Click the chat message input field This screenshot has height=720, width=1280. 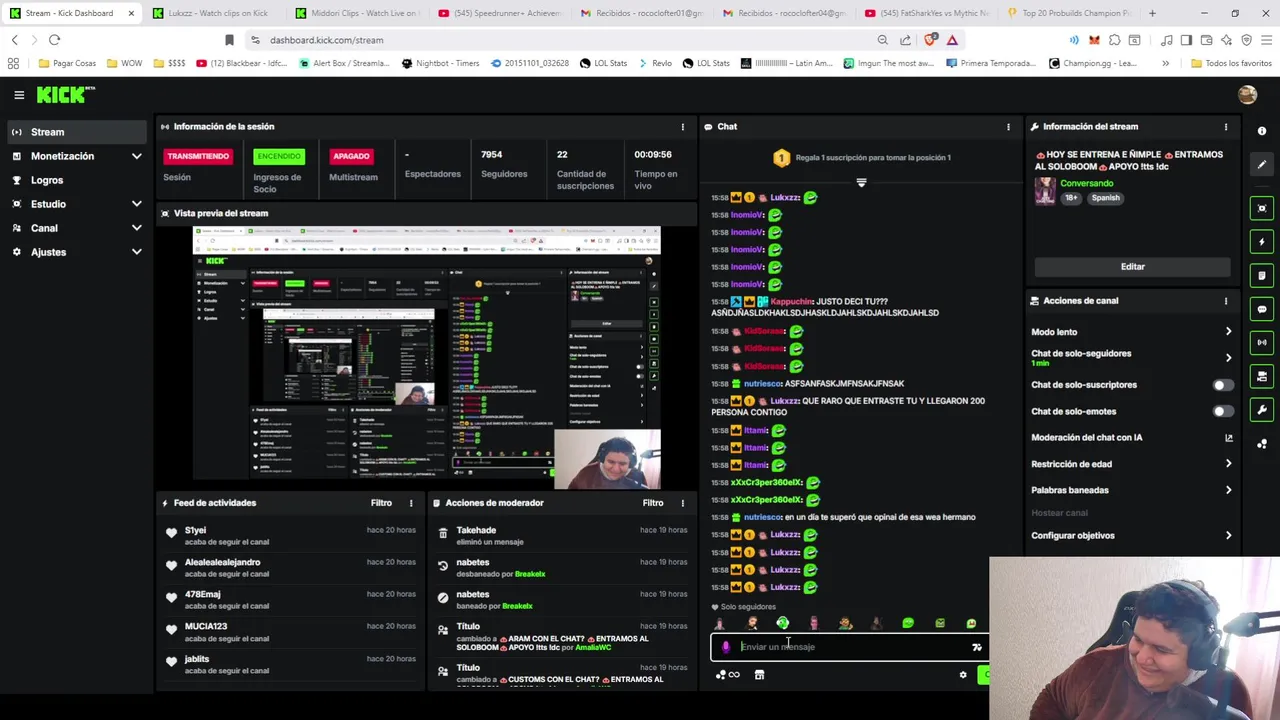coord(850,647)
